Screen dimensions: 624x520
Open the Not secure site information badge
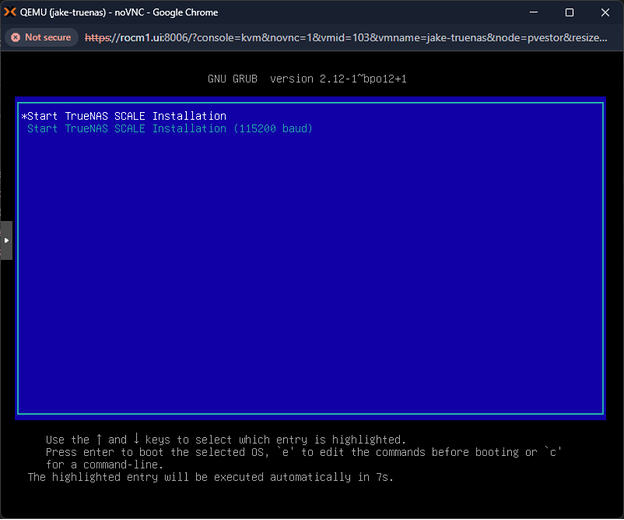41,37
